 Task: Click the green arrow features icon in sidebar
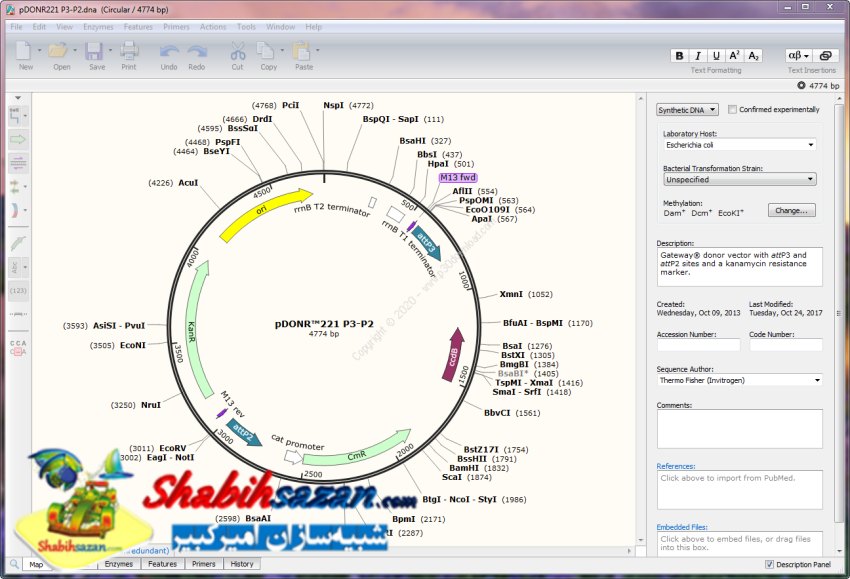[18, 139]
